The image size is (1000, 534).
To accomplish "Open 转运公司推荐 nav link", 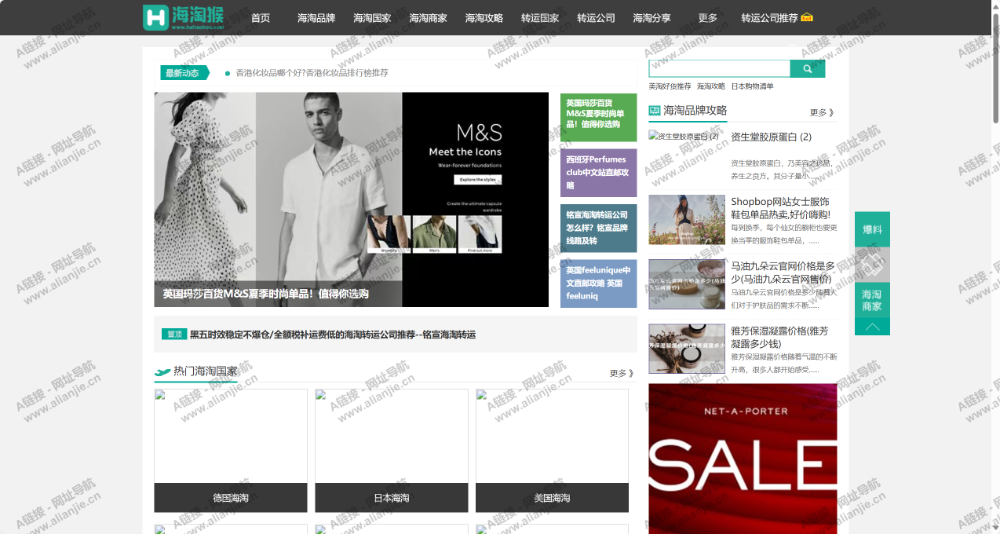I will pyautogui.click(x=769, y=18).
